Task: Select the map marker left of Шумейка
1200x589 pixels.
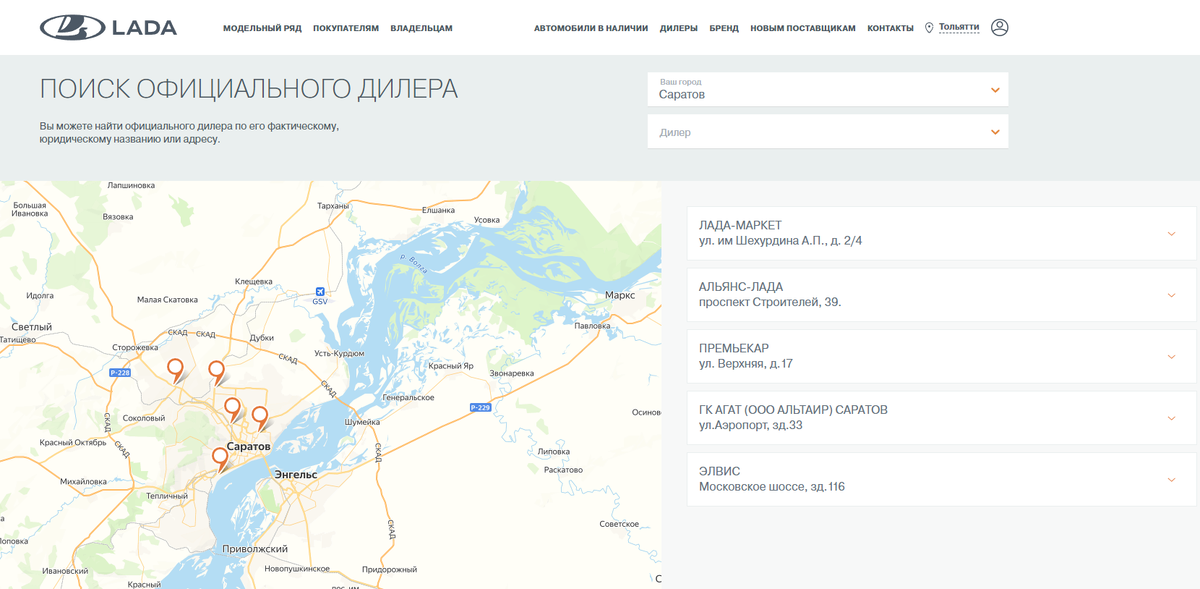Action: point(259,417)
